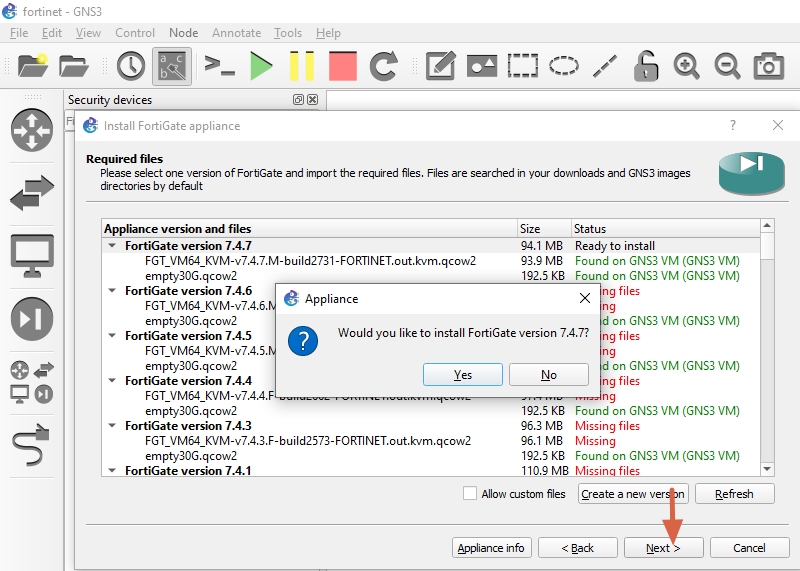Click the red Stop all nodes icon

coord(342,66)
